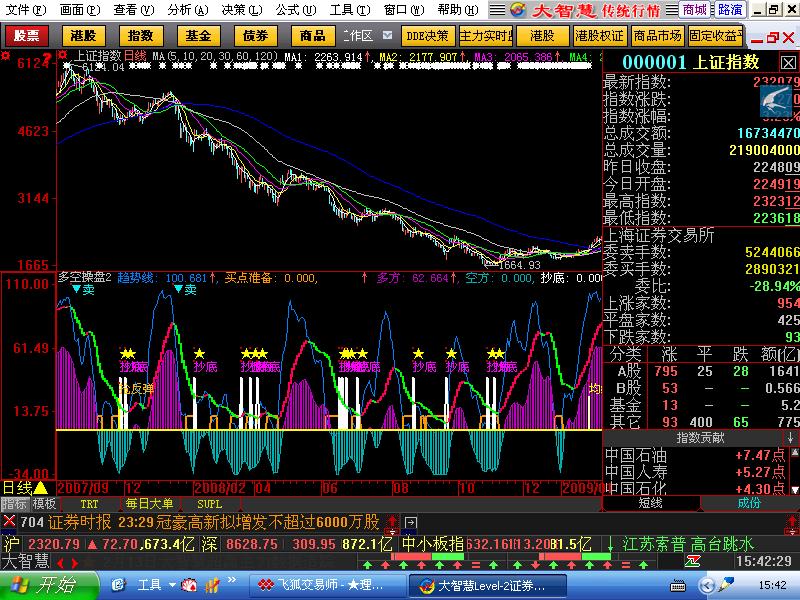Open the 商品 market button
Image resolution: width=800 pixels, height=600 pixels.
tap(313, 36)
